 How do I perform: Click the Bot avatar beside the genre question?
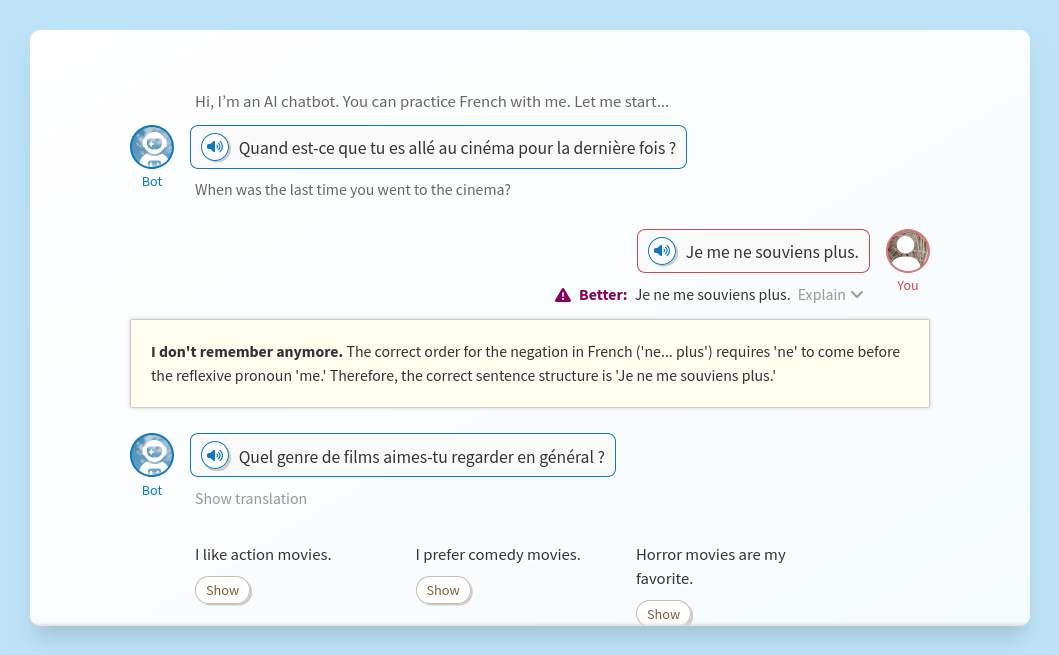click(x=152, y=455)
